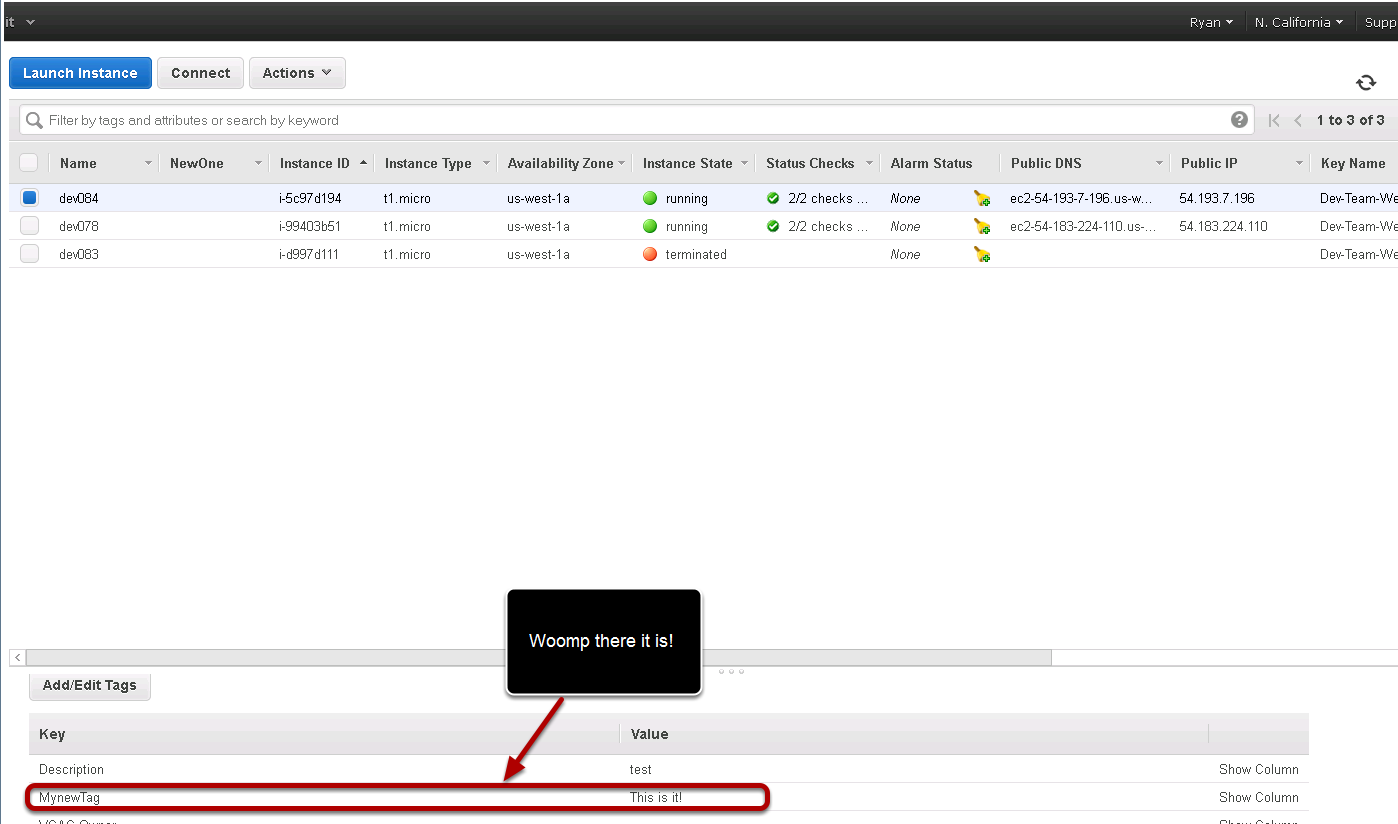Click the 'test' tag value cell

coord(640,769)
